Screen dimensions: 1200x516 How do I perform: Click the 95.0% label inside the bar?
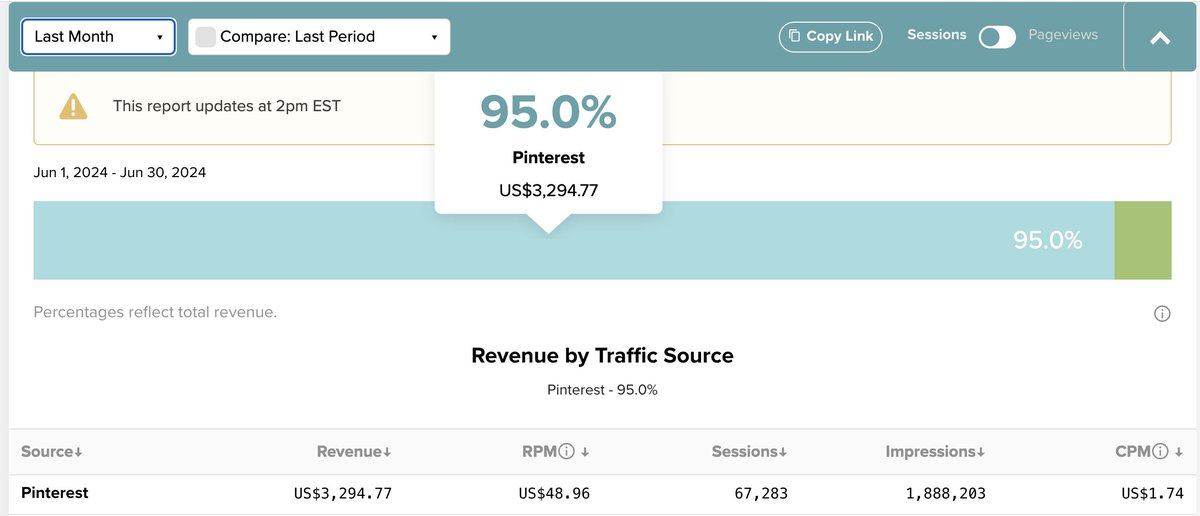1048,240
